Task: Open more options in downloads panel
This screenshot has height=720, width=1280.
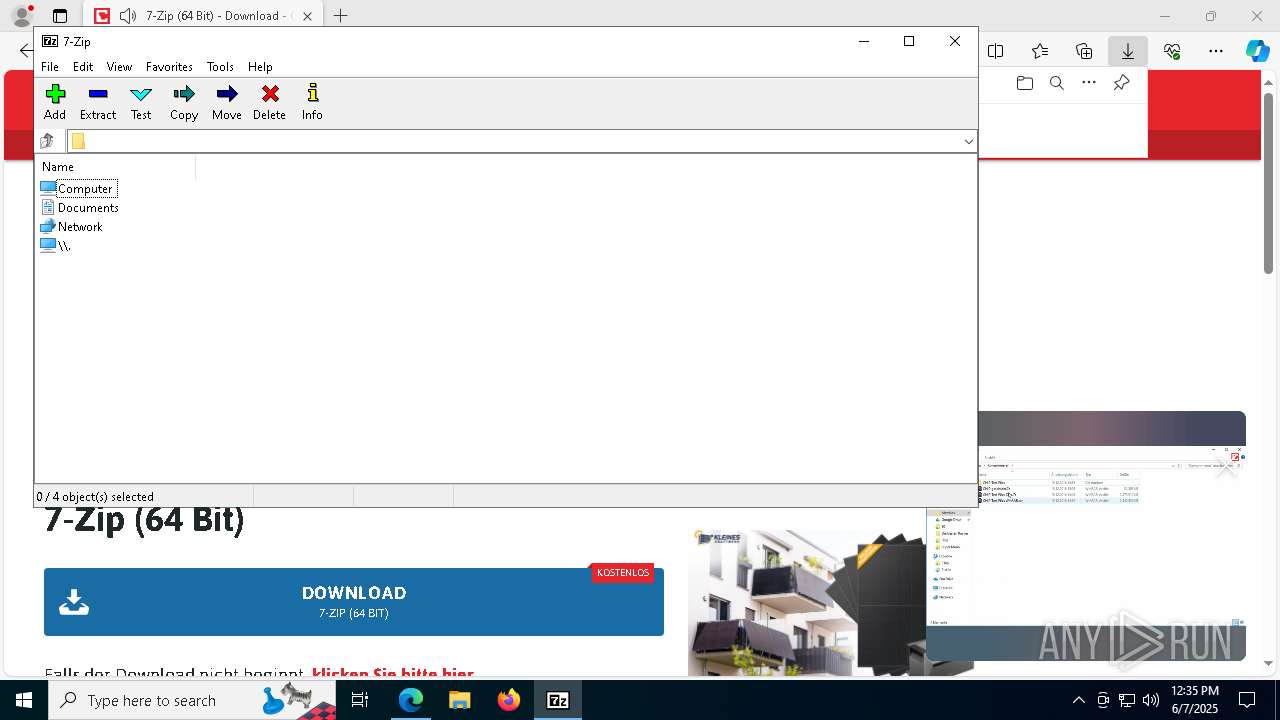Action: pyautogui.click(x=1089, y=83)
